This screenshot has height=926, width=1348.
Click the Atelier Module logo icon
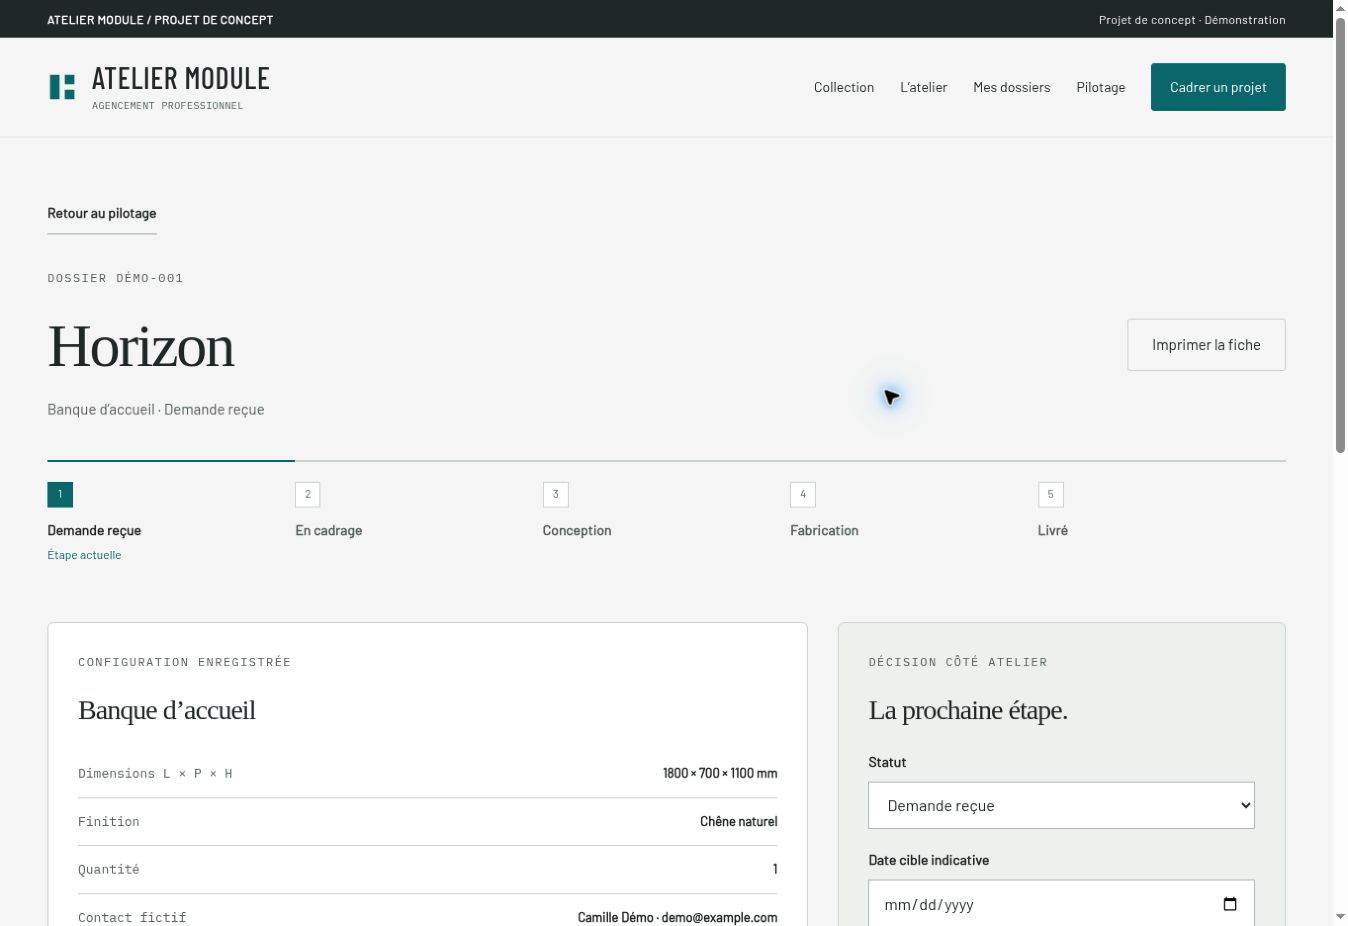(x=62, y=87)
